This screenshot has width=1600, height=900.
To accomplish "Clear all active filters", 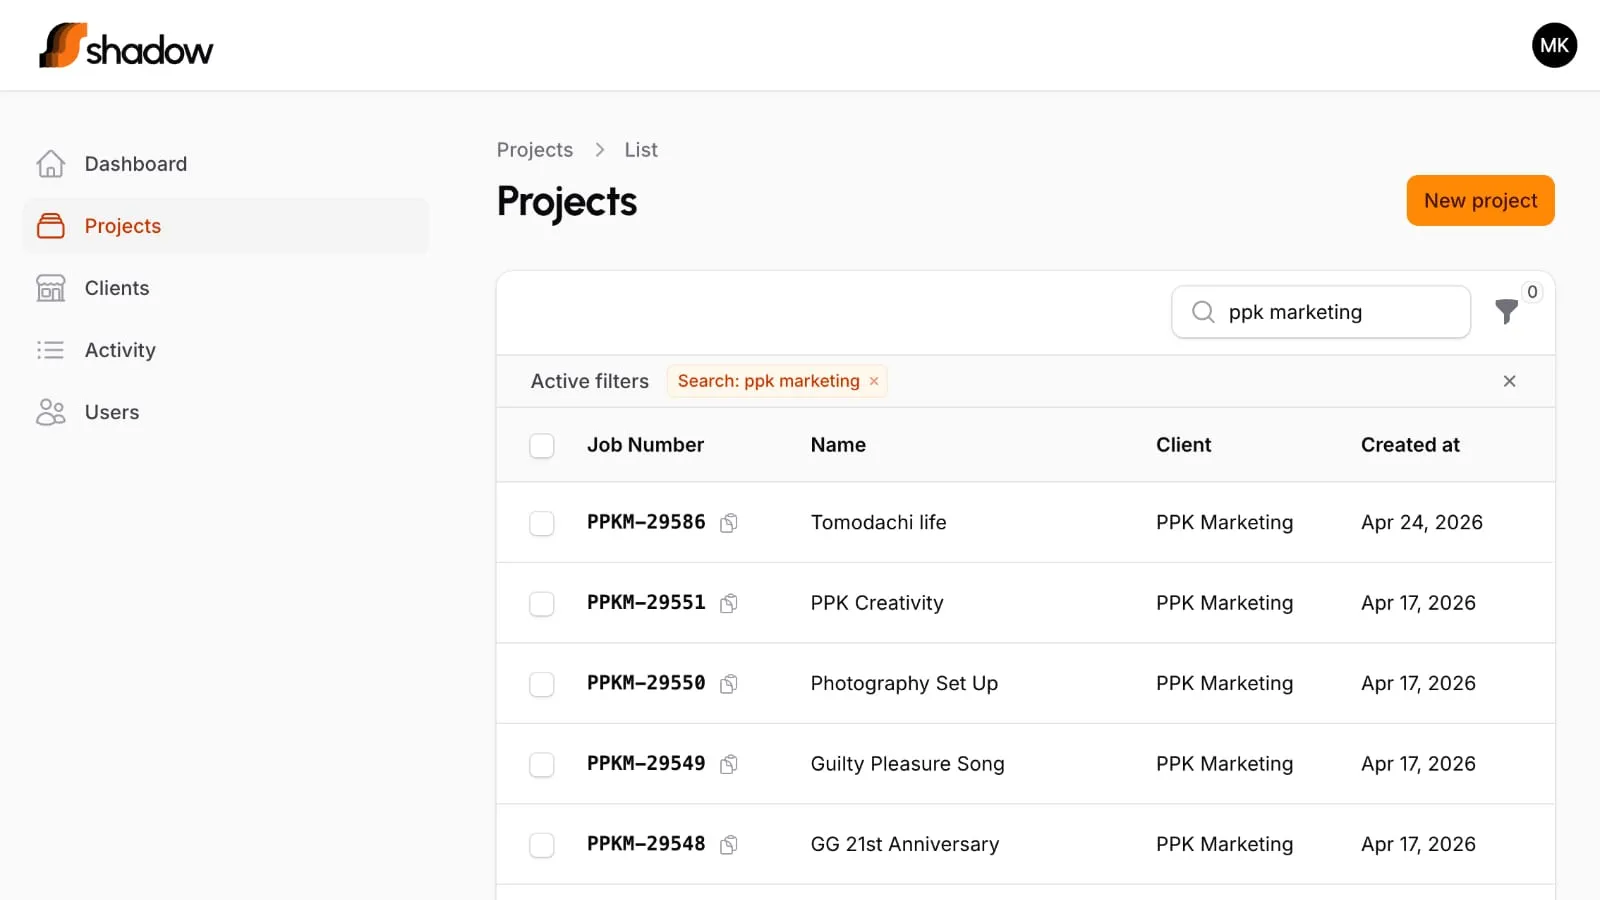I will coord(1509,381).
